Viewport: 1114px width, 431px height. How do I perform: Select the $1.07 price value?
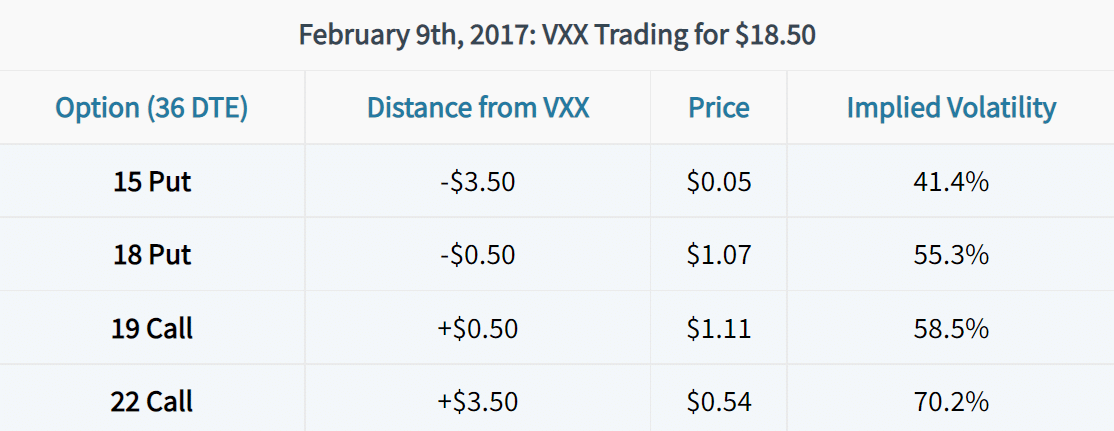click(x=719, y=255)
